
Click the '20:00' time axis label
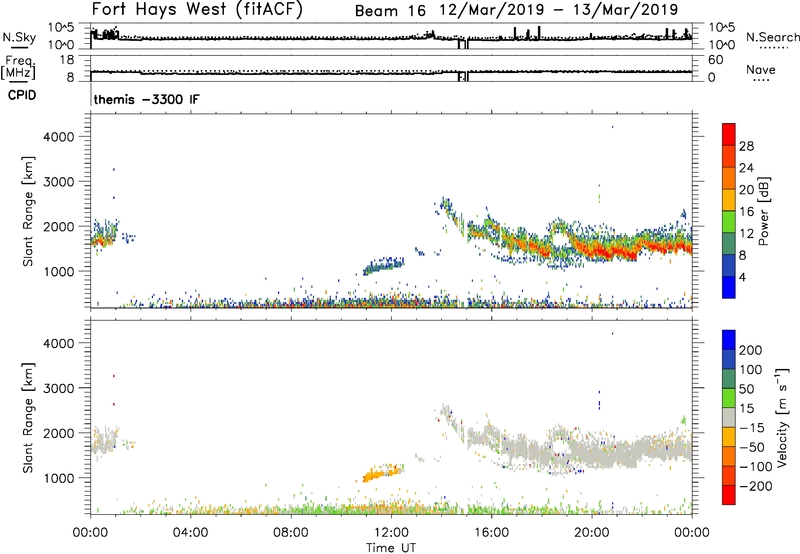tap(591, 533)
